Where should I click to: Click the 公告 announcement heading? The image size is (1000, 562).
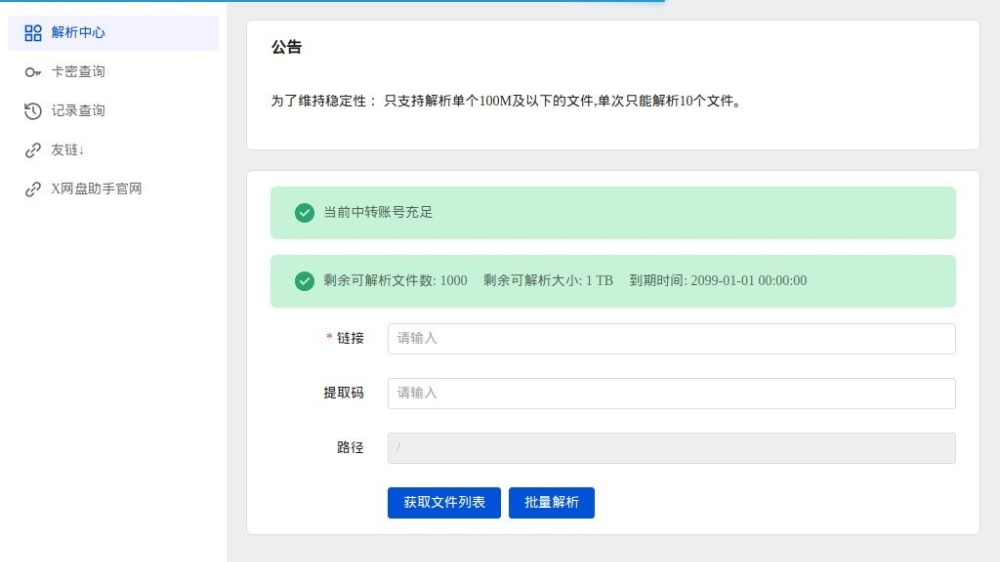(x=286, y=47)
